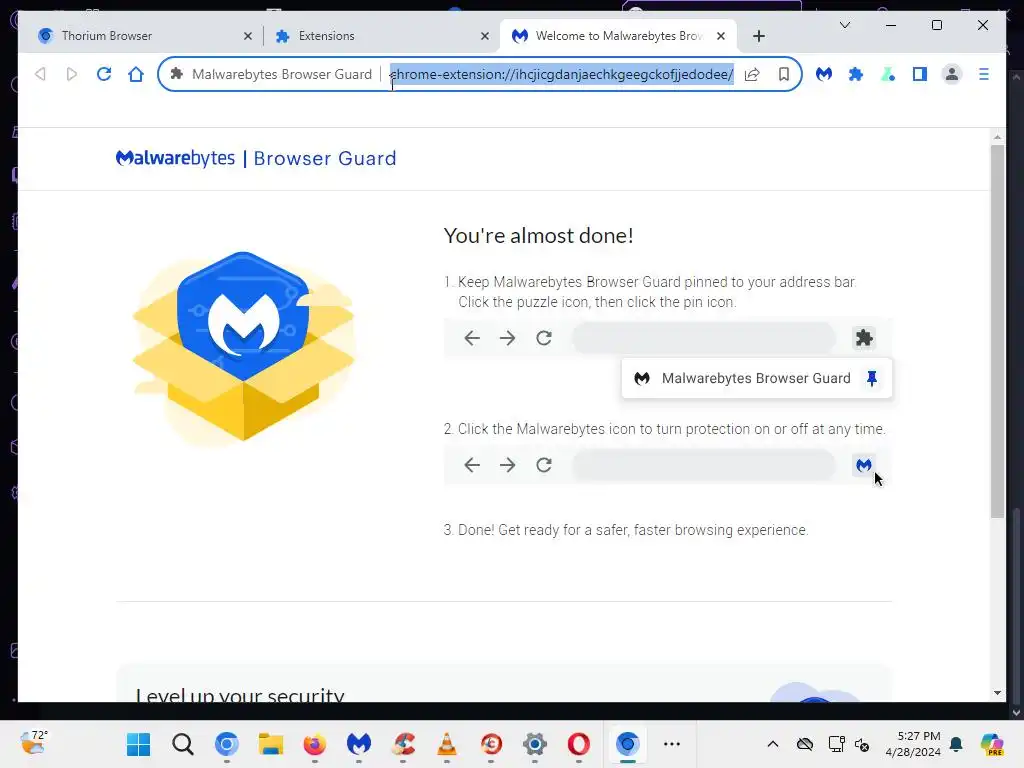Click the puzzle icon in step one illustration

tap(864, 338)
